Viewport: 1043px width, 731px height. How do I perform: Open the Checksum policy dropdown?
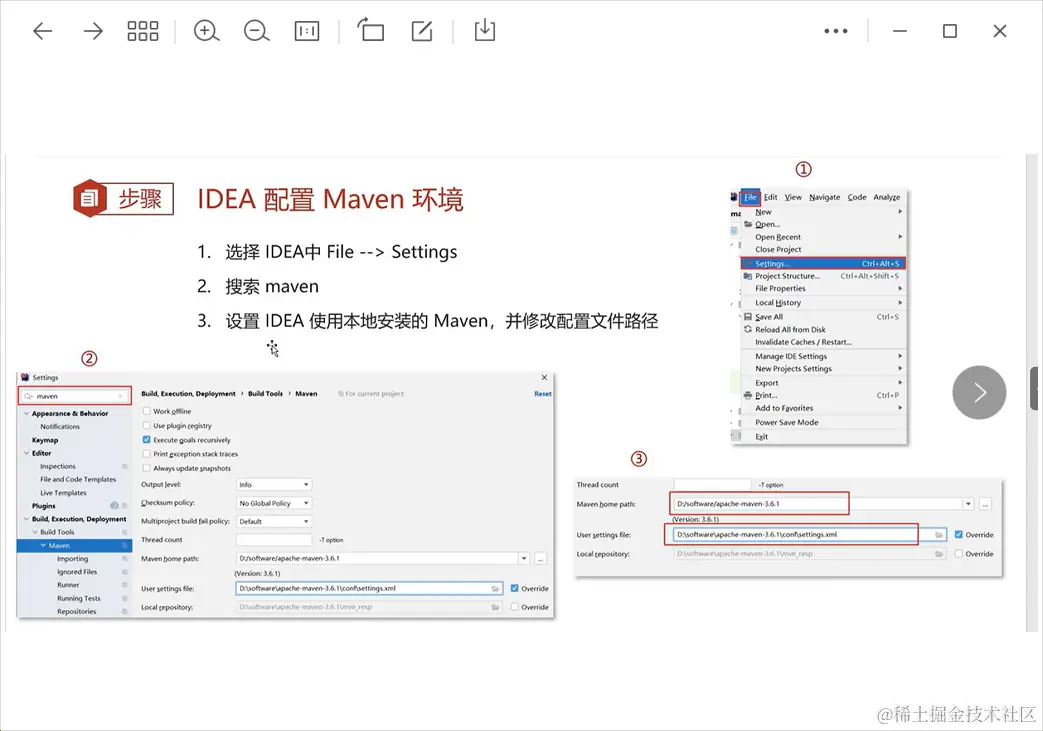coord(274,503)
